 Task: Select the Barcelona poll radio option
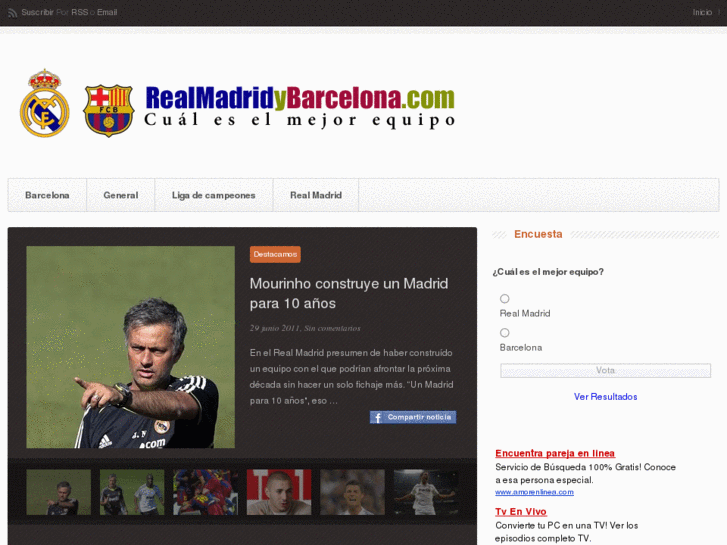point(504,333)
